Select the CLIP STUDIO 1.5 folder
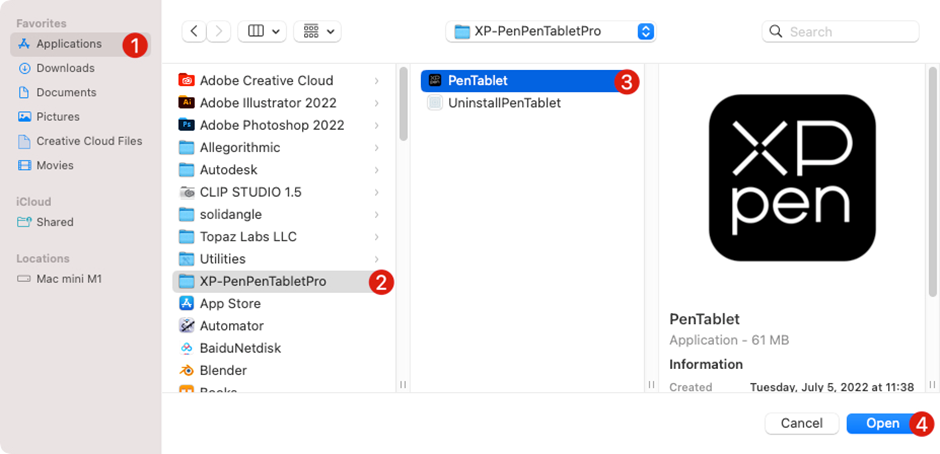 coord(250,192)
